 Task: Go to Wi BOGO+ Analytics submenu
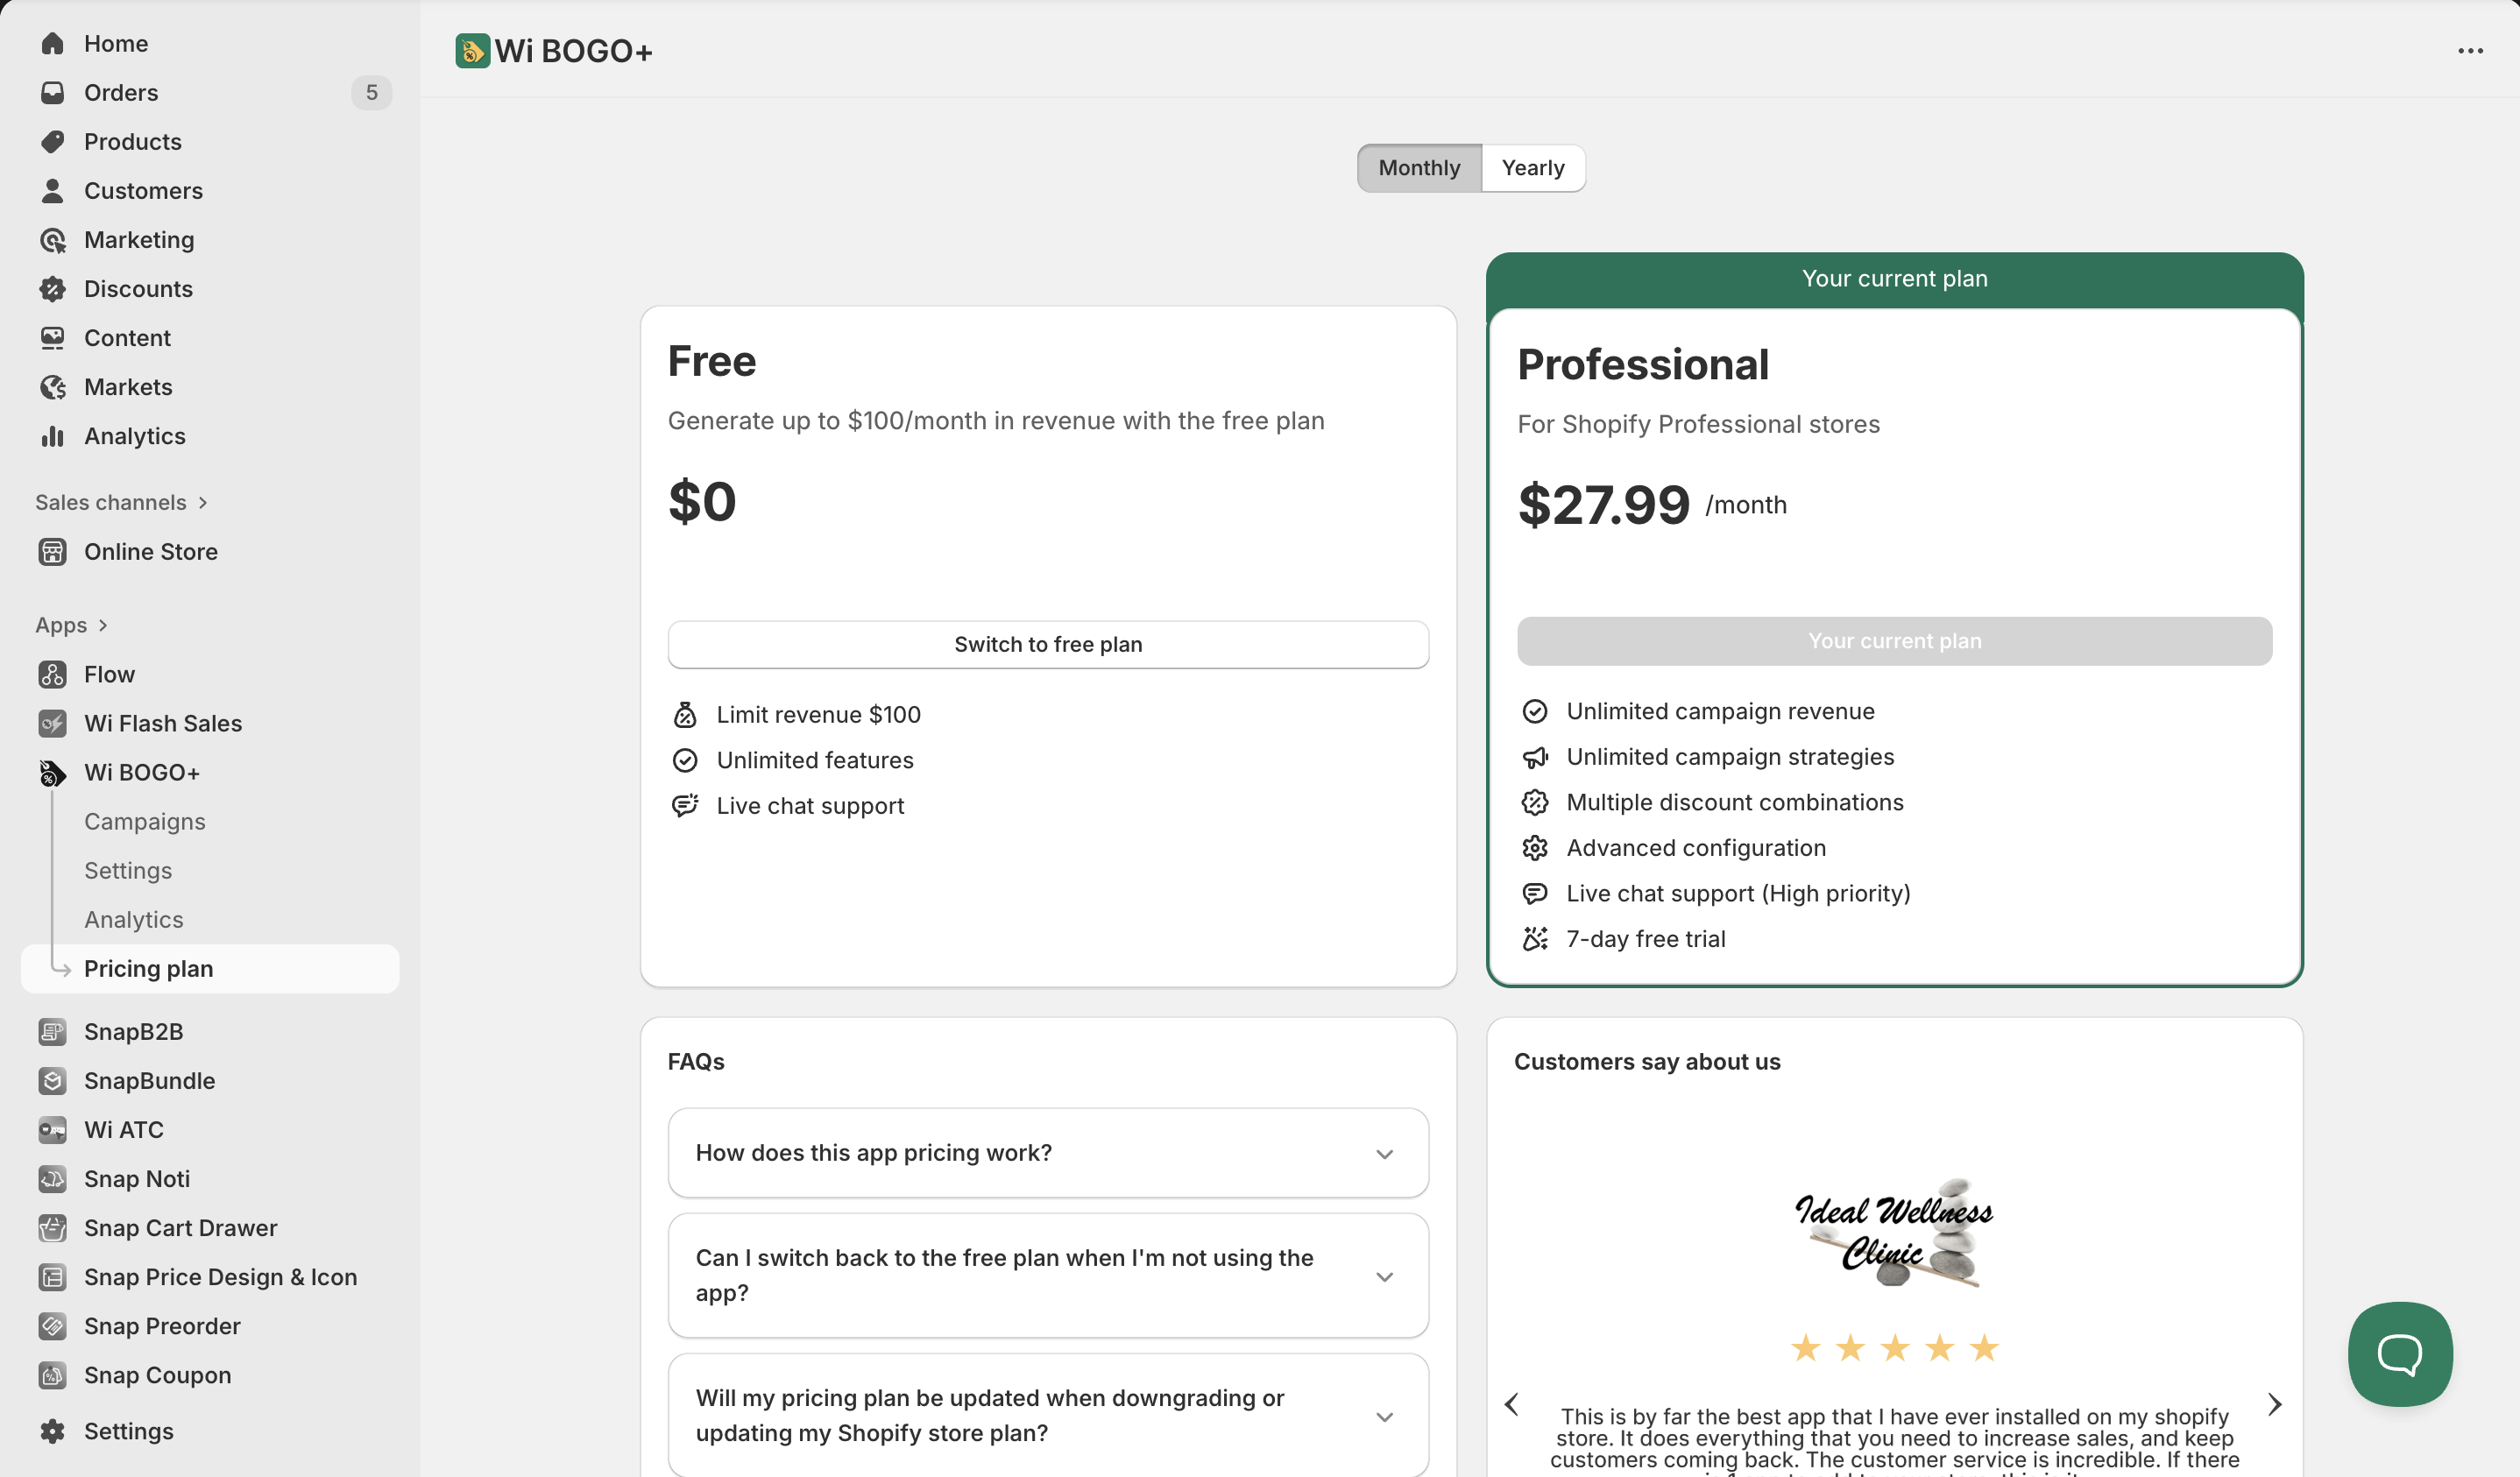click(134, 919)
